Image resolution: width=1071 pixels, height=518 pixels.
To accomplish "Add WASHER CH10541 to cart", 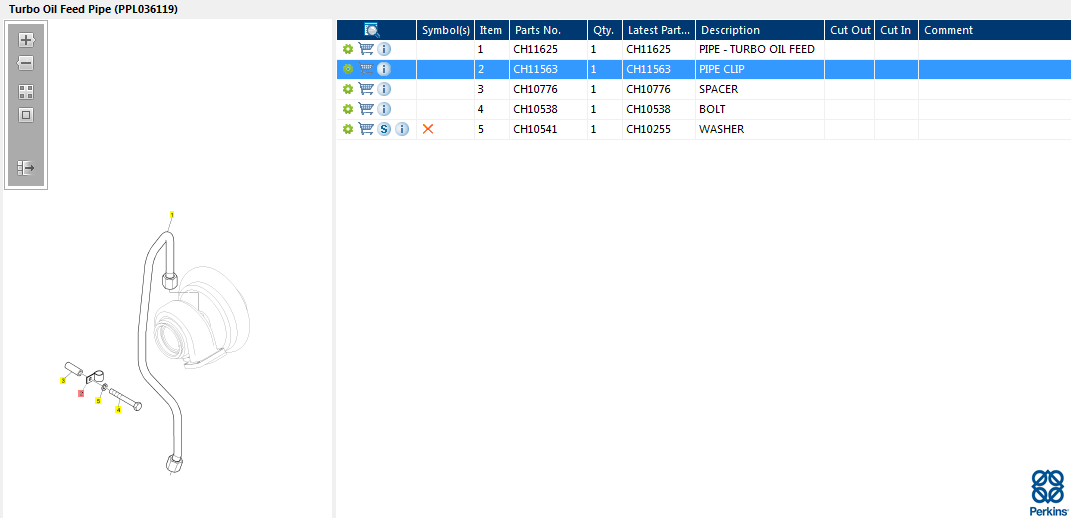I will (x=366, y=128).
